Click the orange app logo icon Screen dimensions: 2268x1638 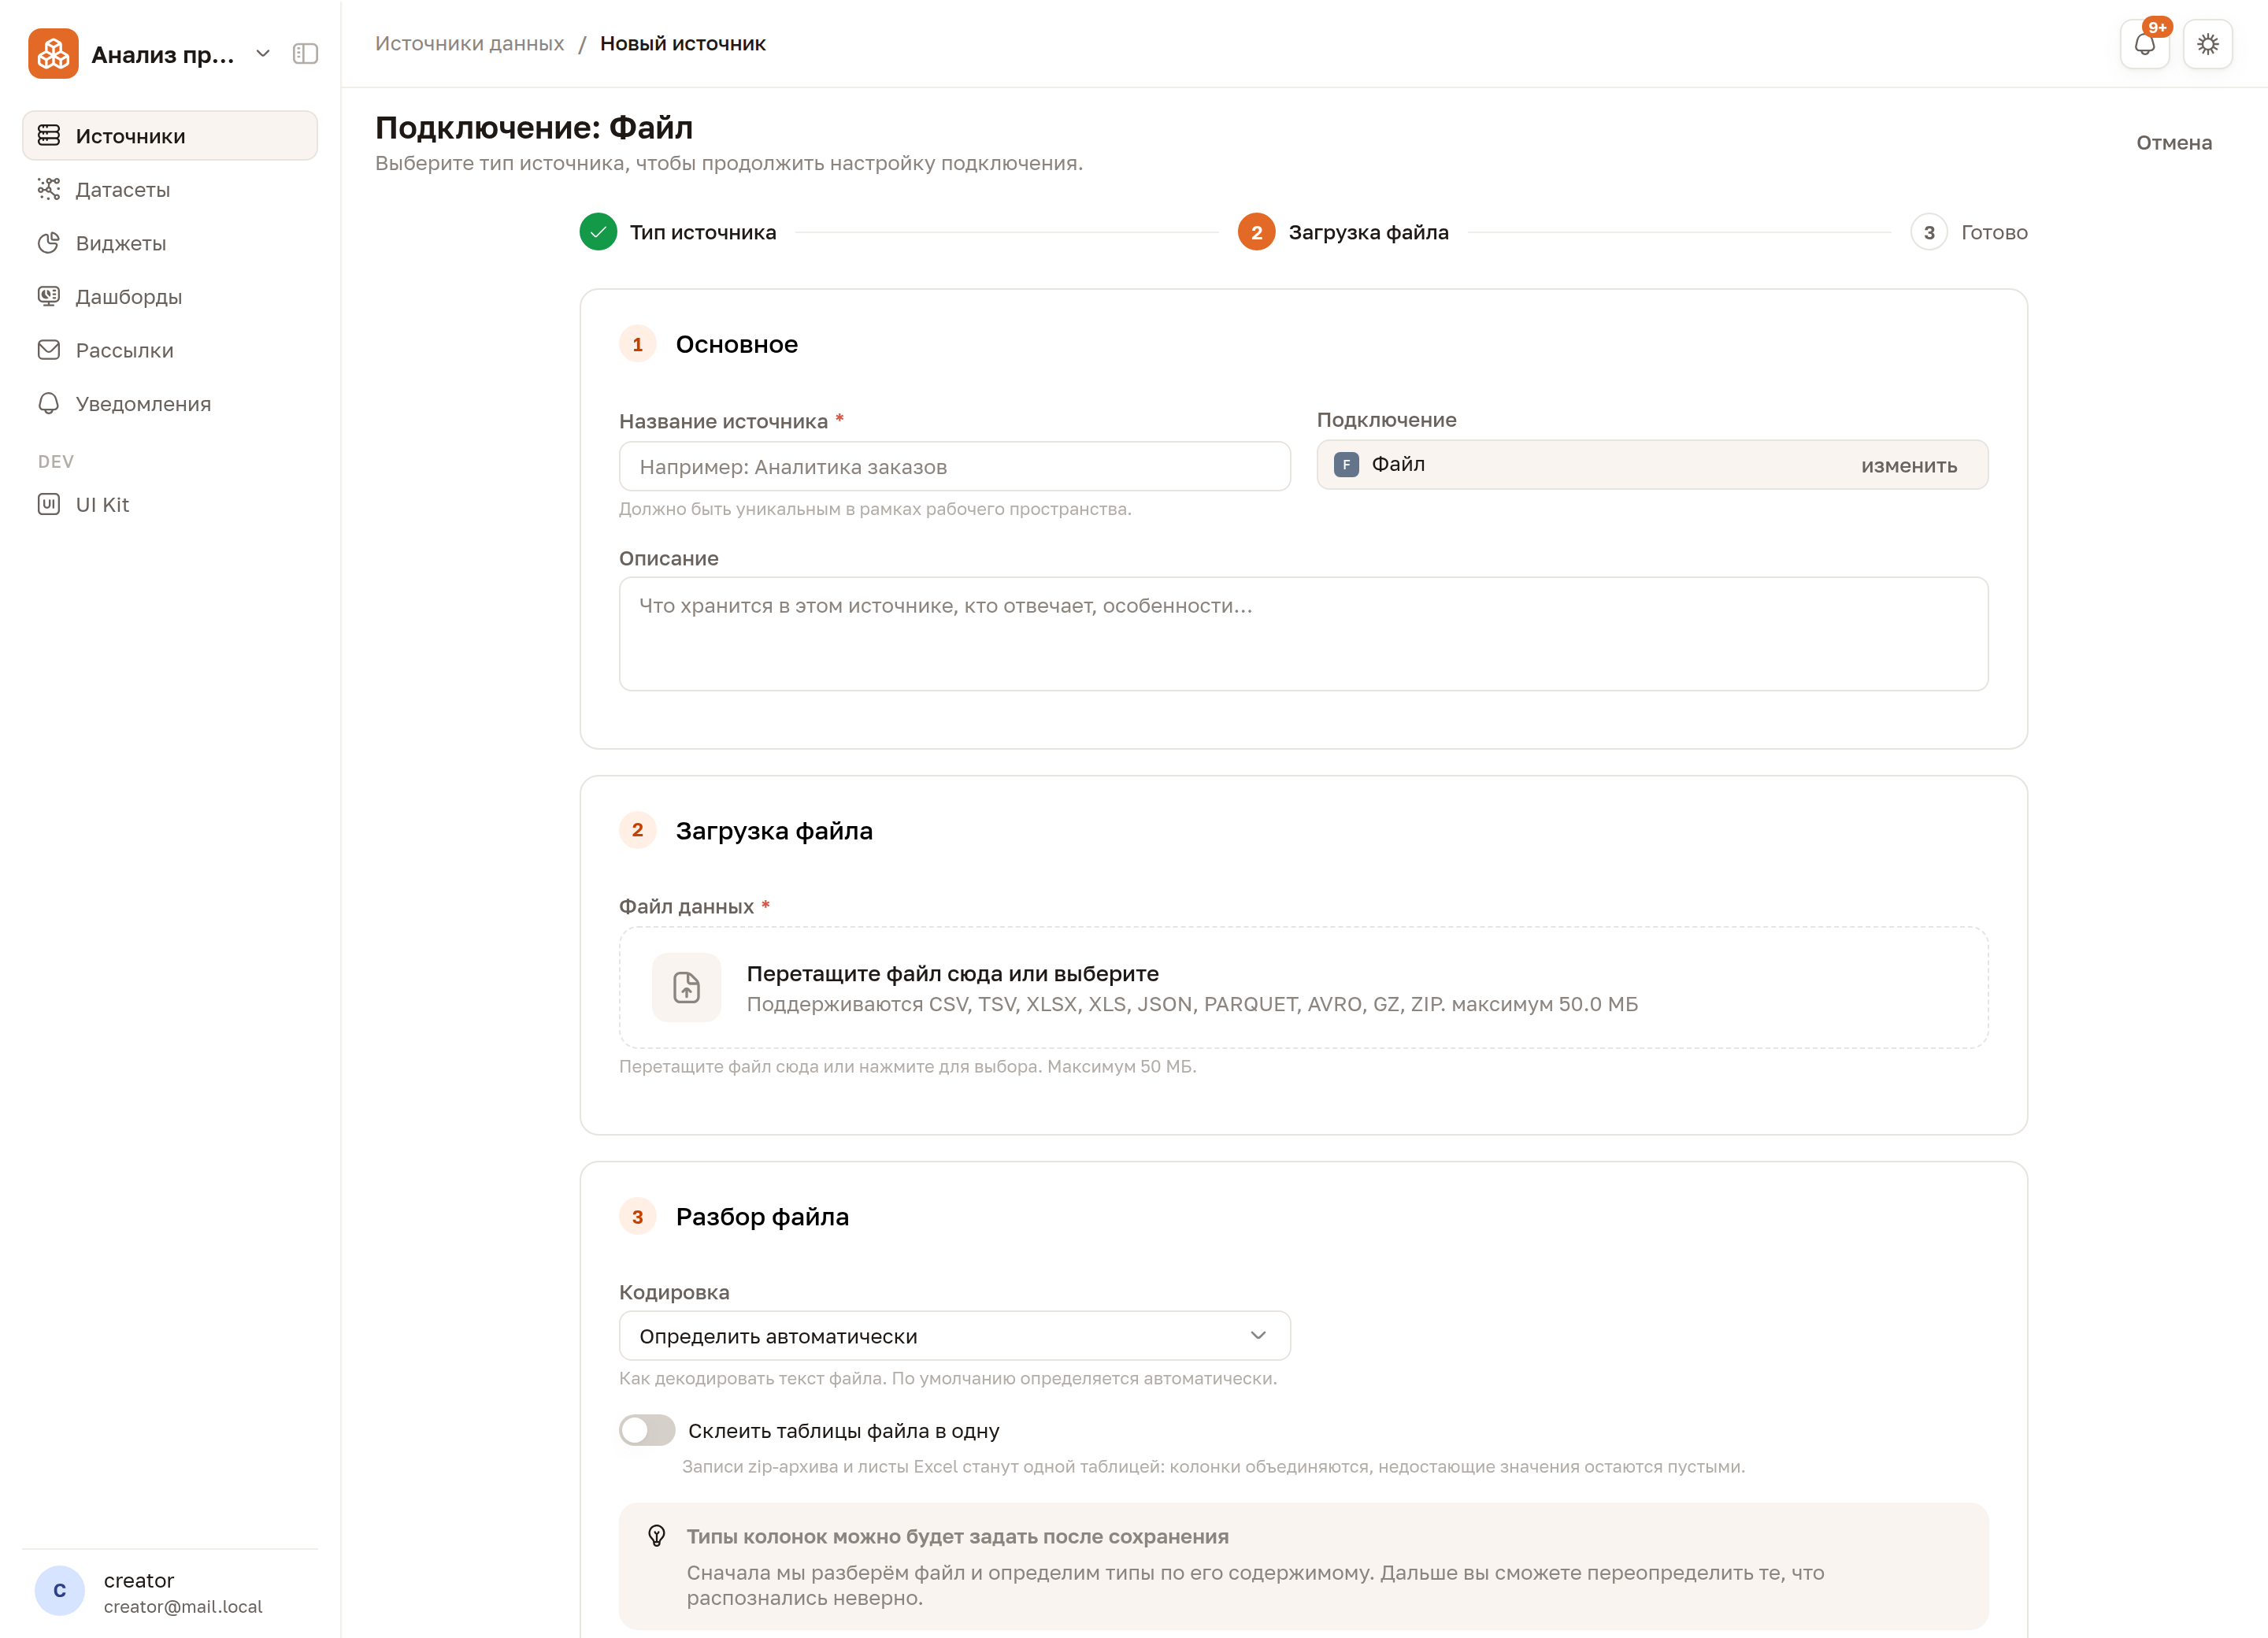54,54
